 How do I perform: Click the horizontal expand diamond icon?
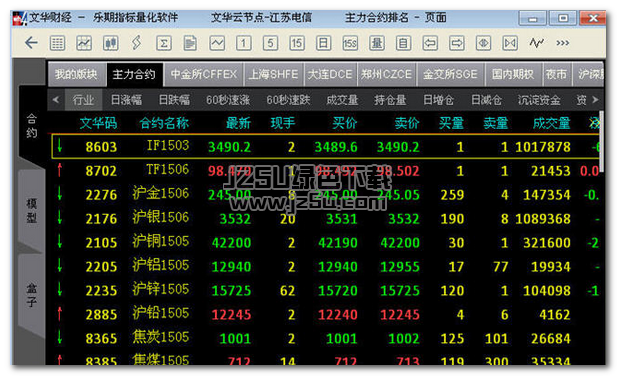pyautogui.click(x=483, y=43)
